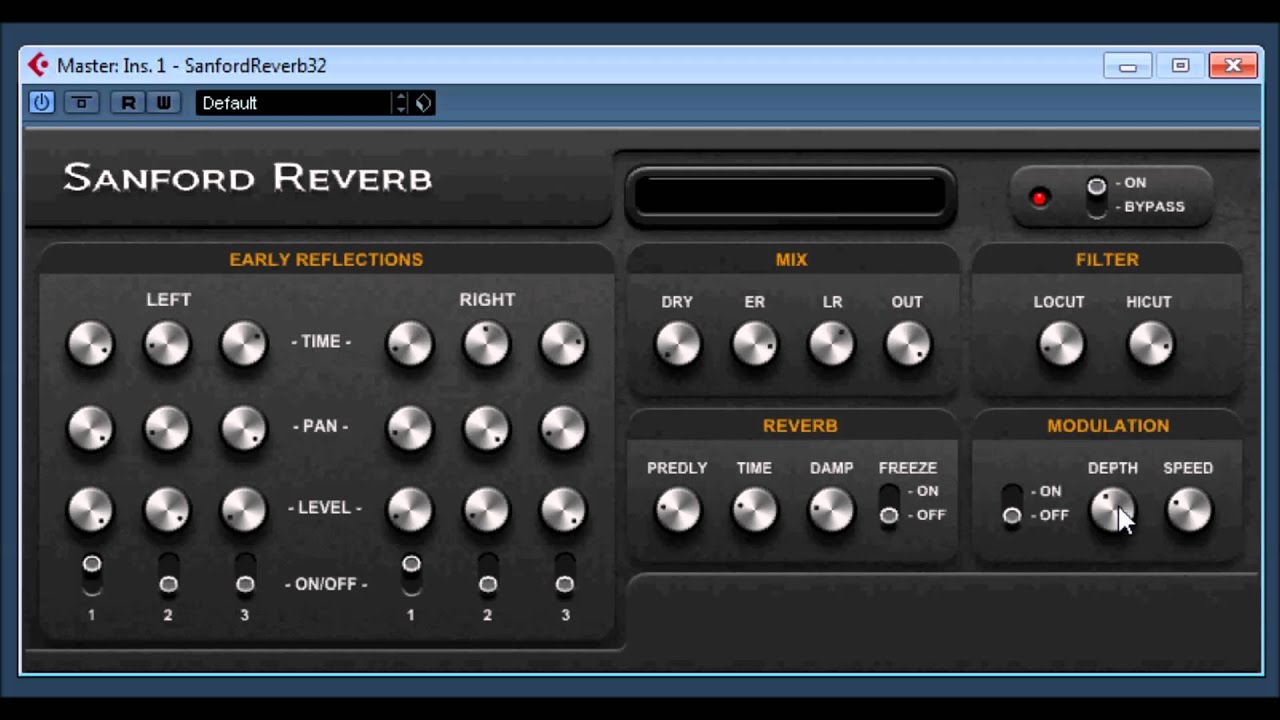Screen dimensions: 1280x720
Task: Open the Default preset selector field
Action: tap(295, 103)
